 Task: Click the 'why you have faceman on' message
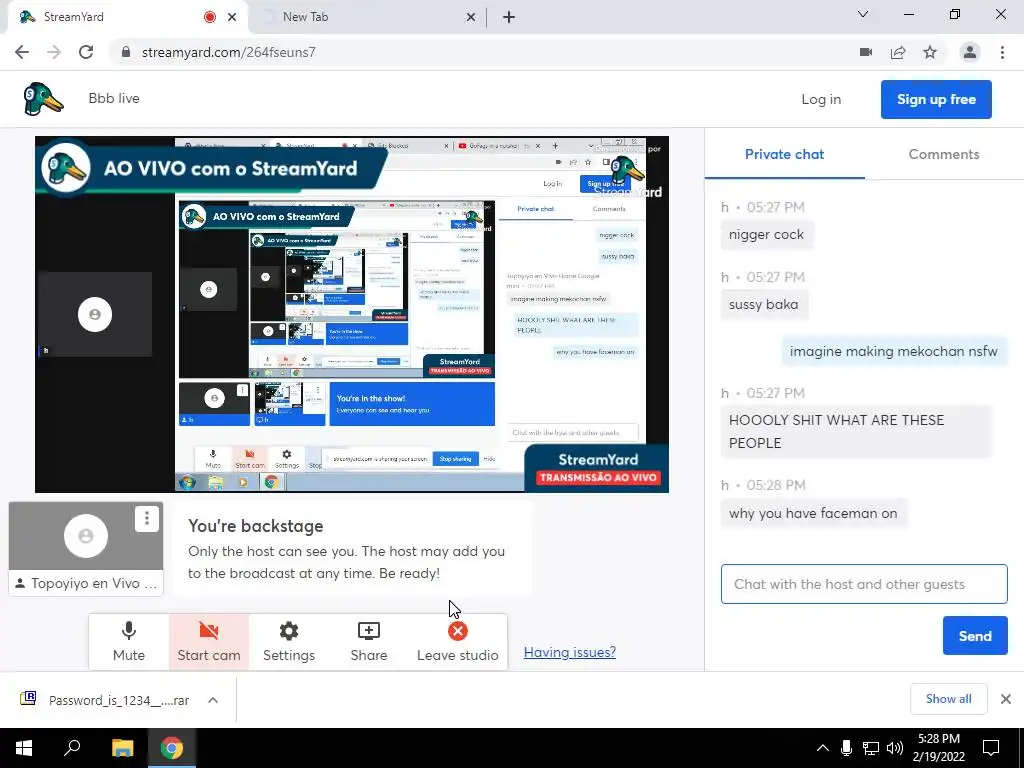(x=813, y=513)
